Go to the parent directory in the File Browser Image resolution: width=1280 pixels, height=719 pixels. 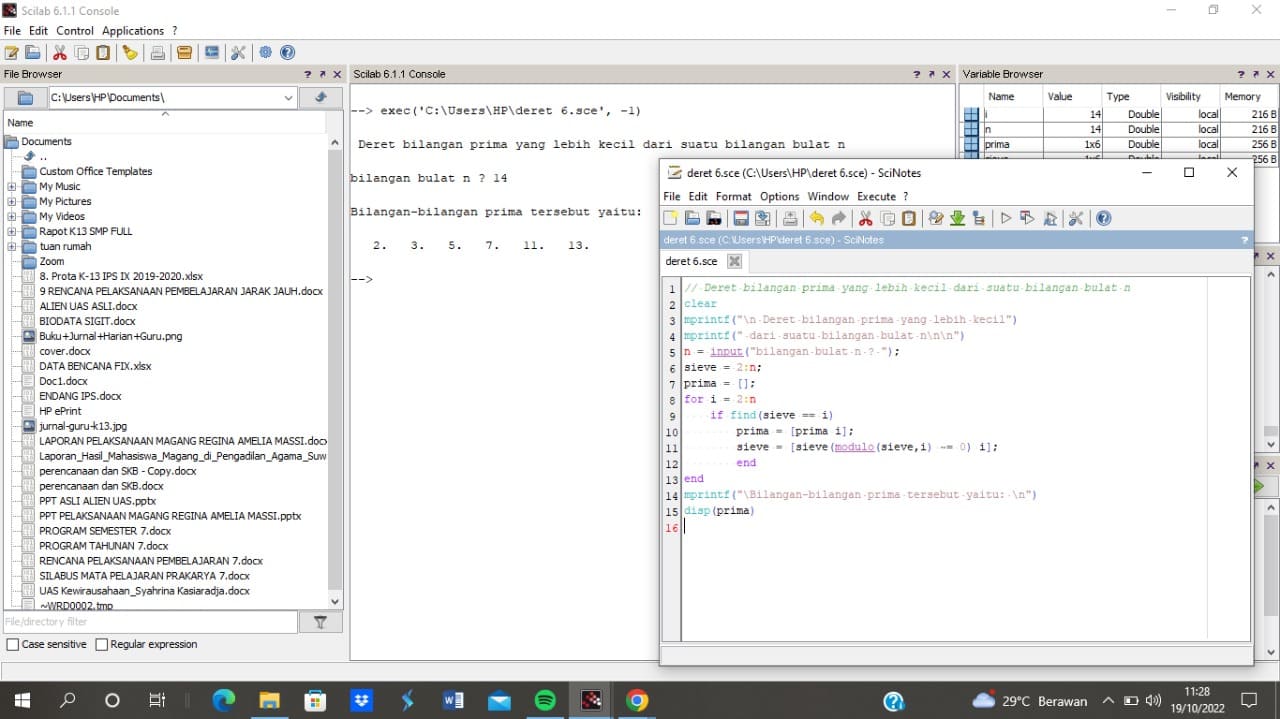click(x=321, y=97)
